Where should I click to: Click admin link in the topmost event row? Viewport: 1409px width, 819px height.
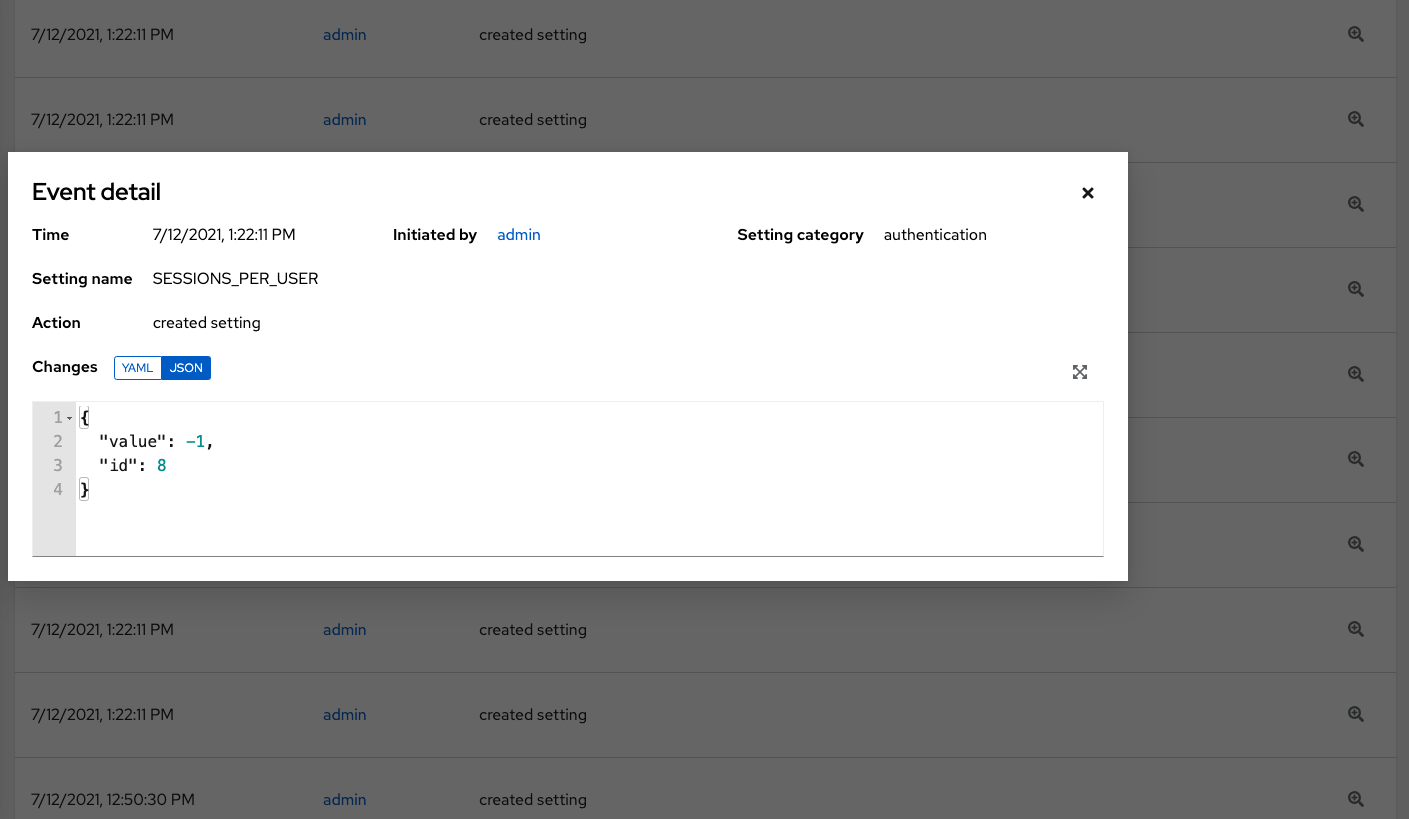click(344, 35)
